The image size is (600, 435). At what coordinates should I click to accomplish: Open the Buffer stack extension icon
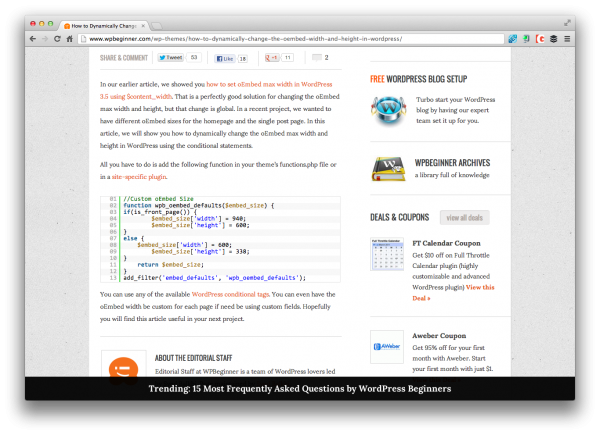553,39
